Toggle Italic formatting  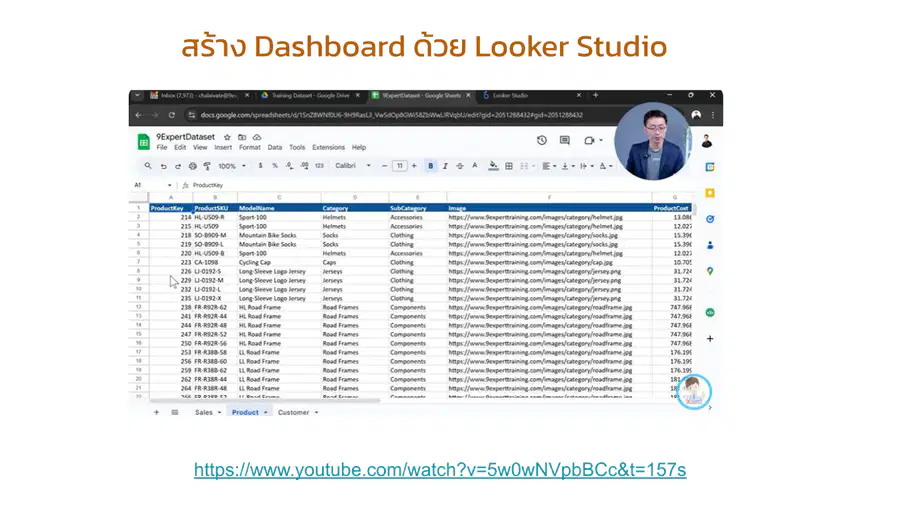pos(445,166)
